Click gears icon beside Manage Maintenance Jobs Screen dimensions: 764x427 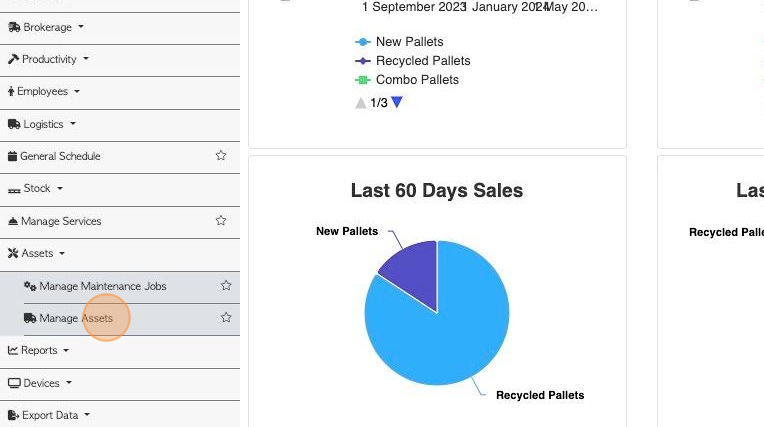[x=30, y=286]
